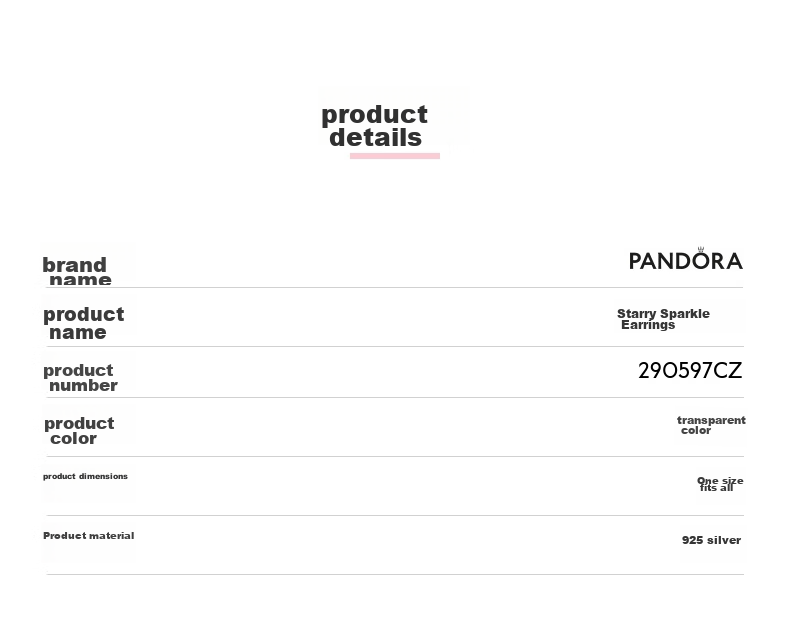This screenshot has height=624, width=790.
Task: Click the word 'Earrings' in product name
Action: 648,325
